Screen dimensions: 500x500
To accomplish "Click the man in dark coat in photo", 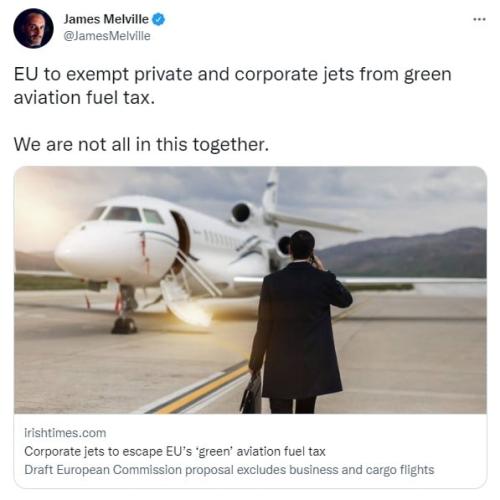I will point(300,322).
